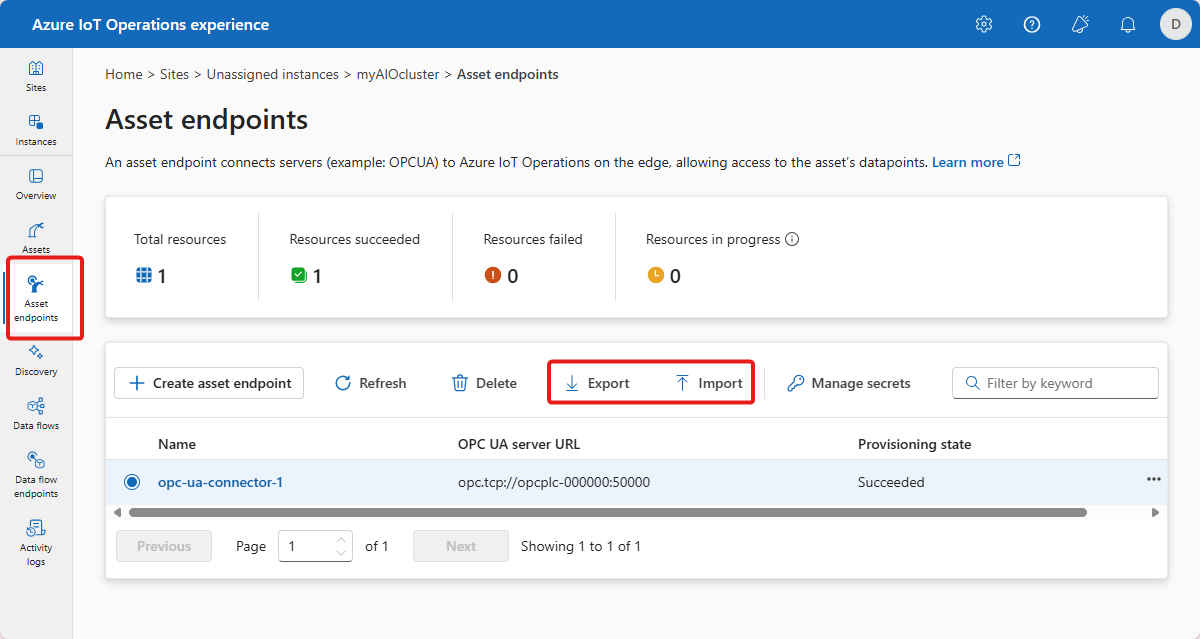The image size is (1200, 639).
Task: Click Create asset endpoint button
Action: 209,383
